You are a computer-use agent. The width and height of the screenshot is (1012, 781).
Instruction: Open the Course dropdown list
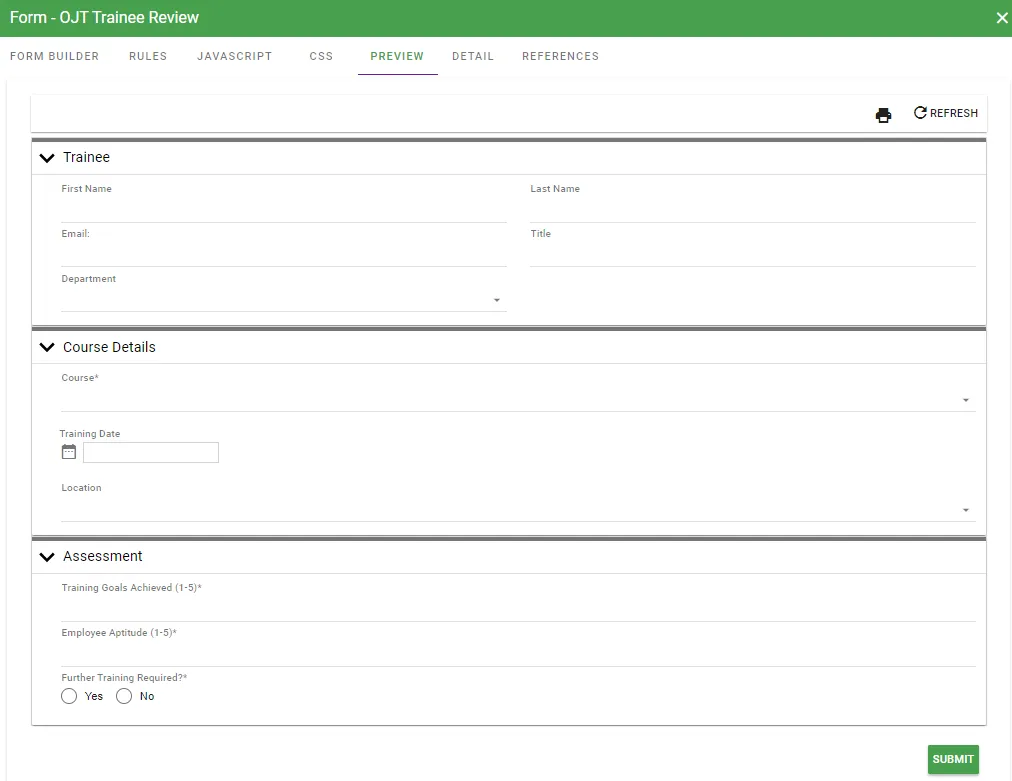pos(966,400)
